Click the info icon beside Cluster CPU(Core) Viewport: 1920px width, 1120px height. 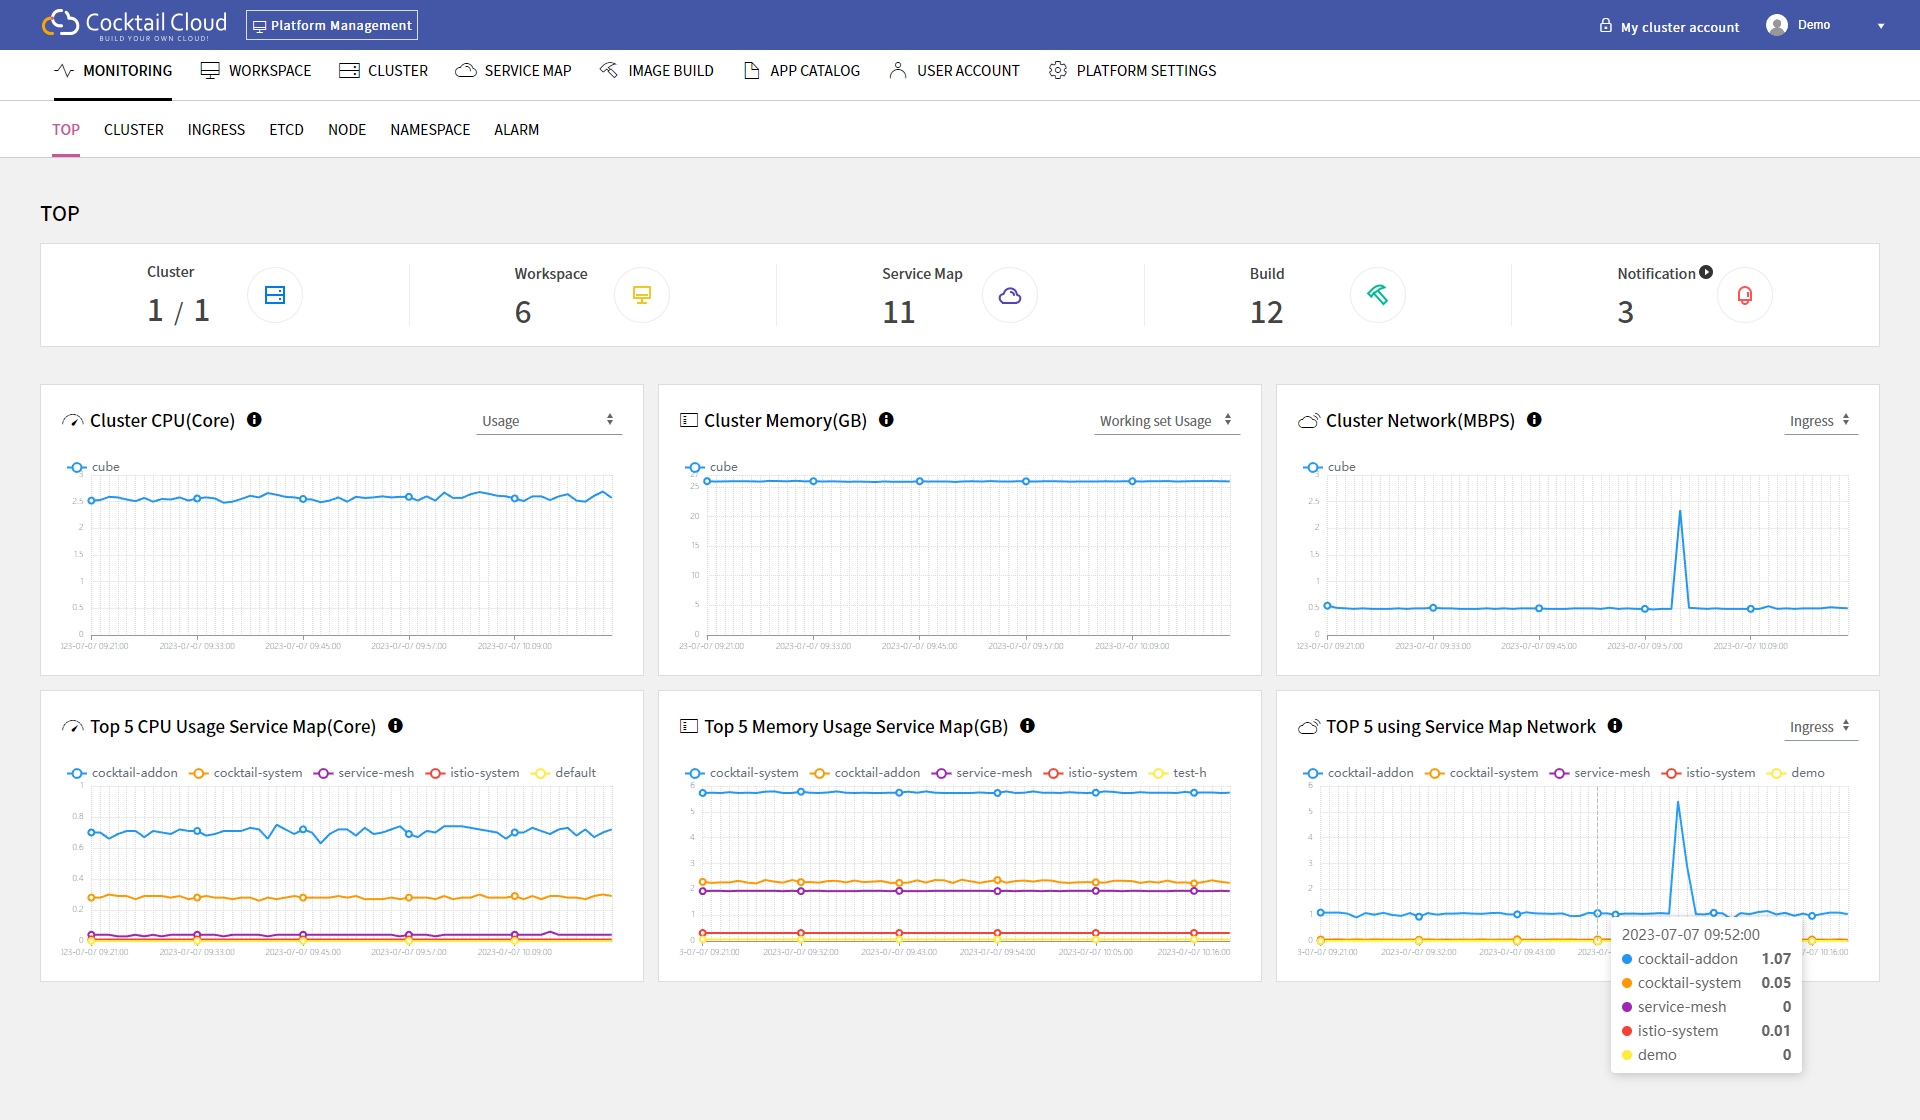point(254,420)
